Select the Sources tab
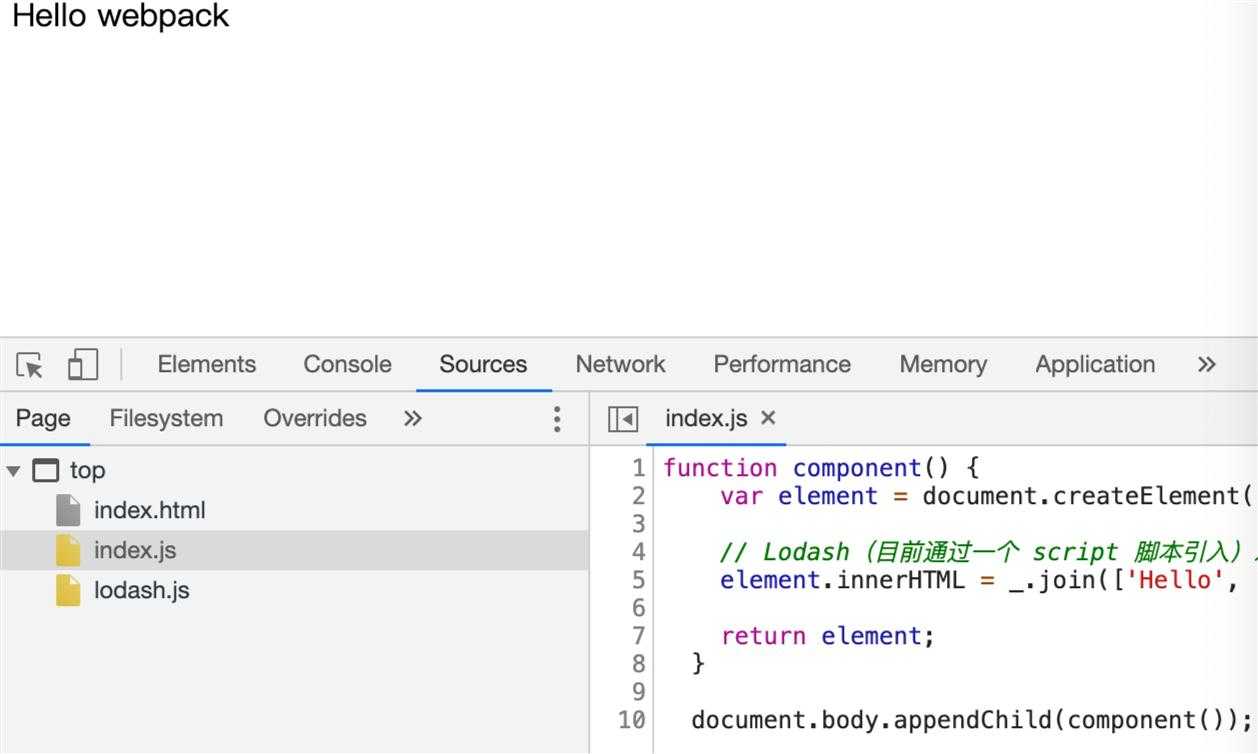 coord(483,365)
